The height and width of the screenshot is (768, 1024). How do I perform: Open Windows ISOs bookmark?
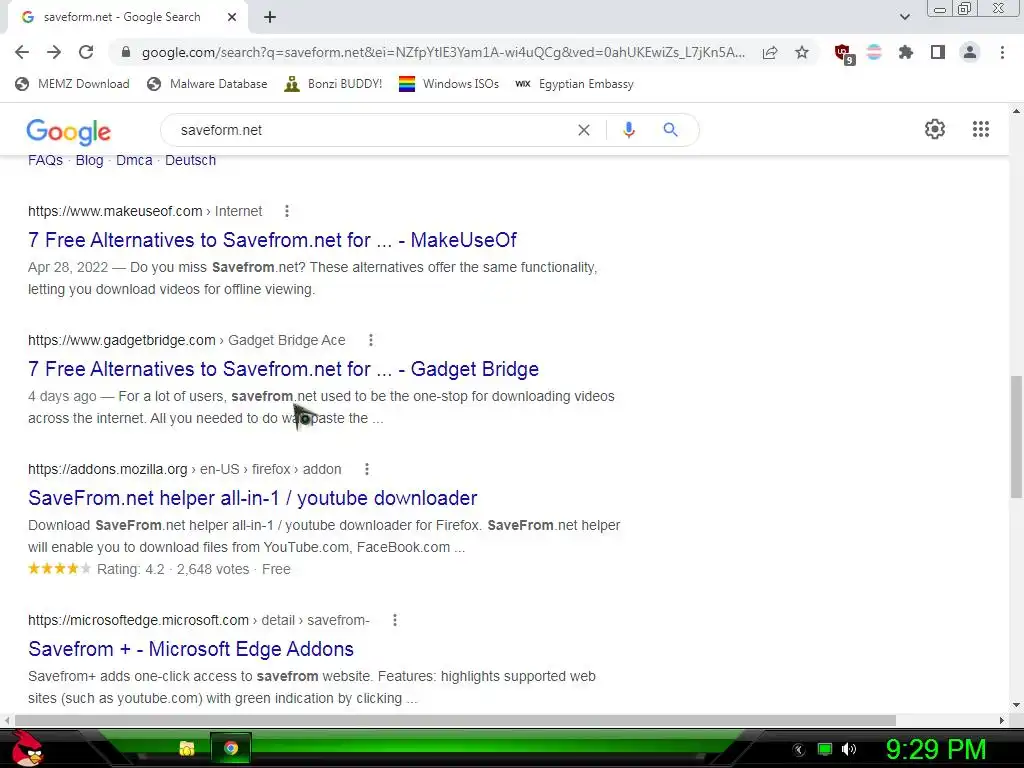point(449,84)
